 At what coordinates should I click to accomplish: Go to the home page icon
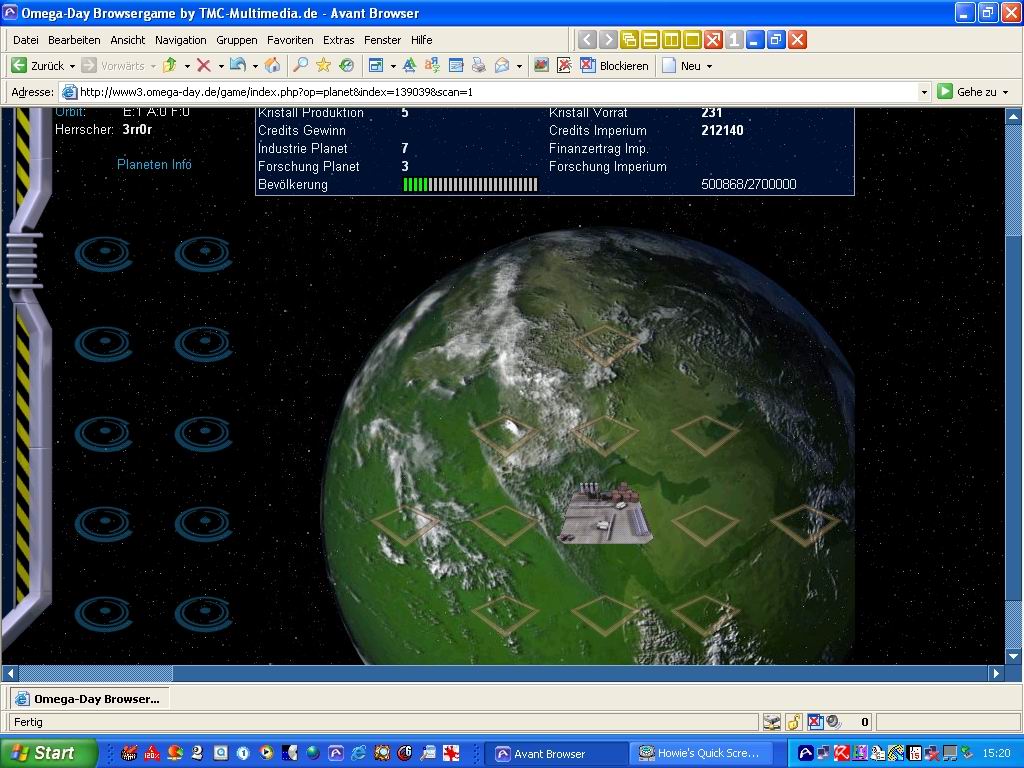(272, 65)
